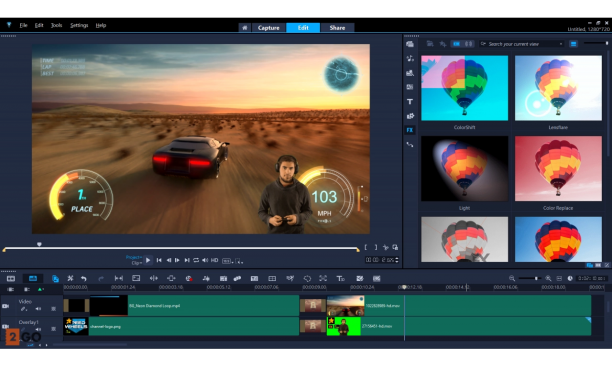
Task: Click Play in the preview controls
Action: (148, 260)
